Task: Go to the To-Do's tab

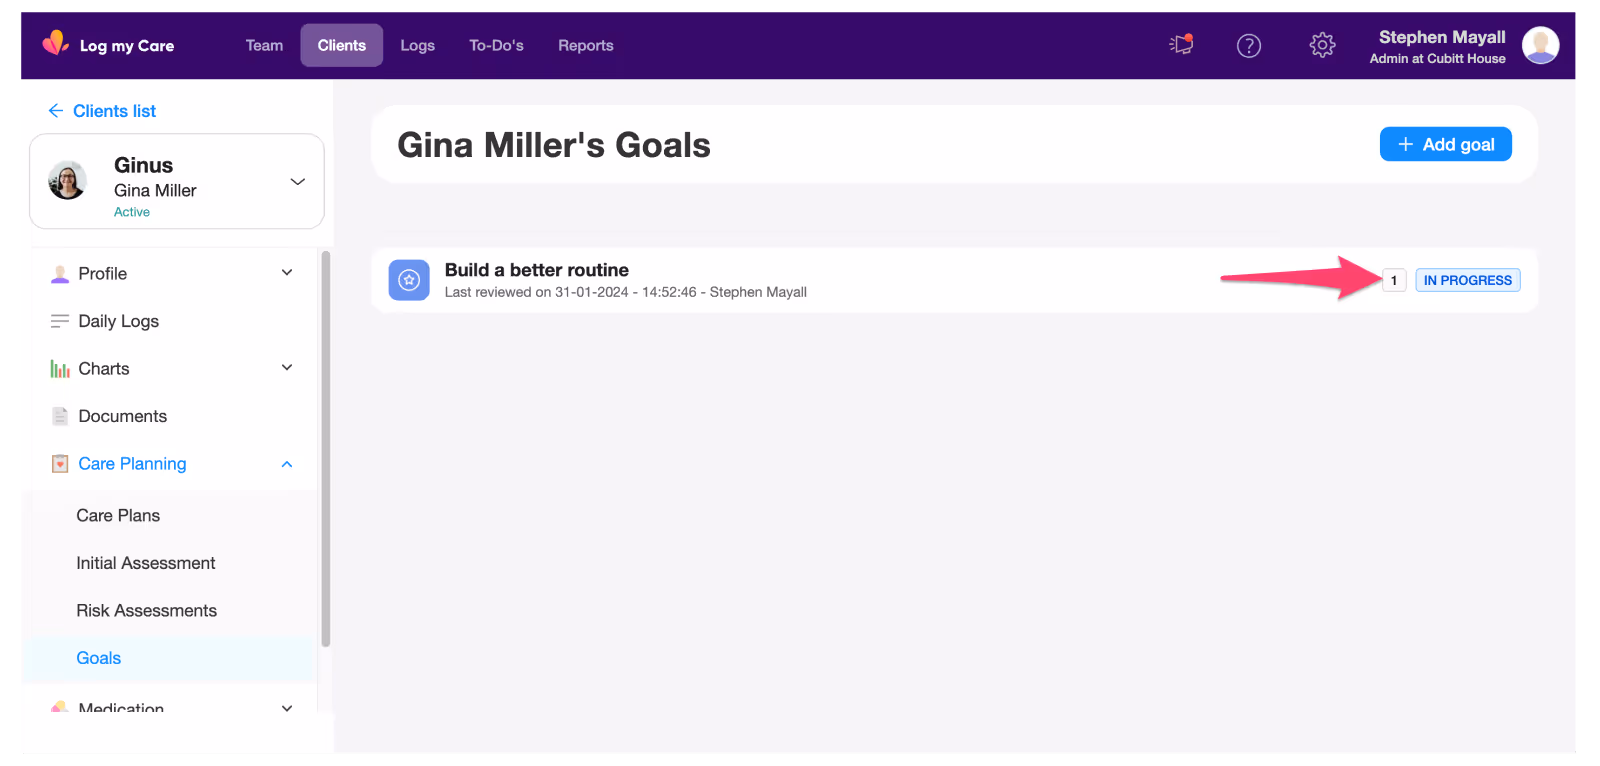Action: [x=496, y=45]
